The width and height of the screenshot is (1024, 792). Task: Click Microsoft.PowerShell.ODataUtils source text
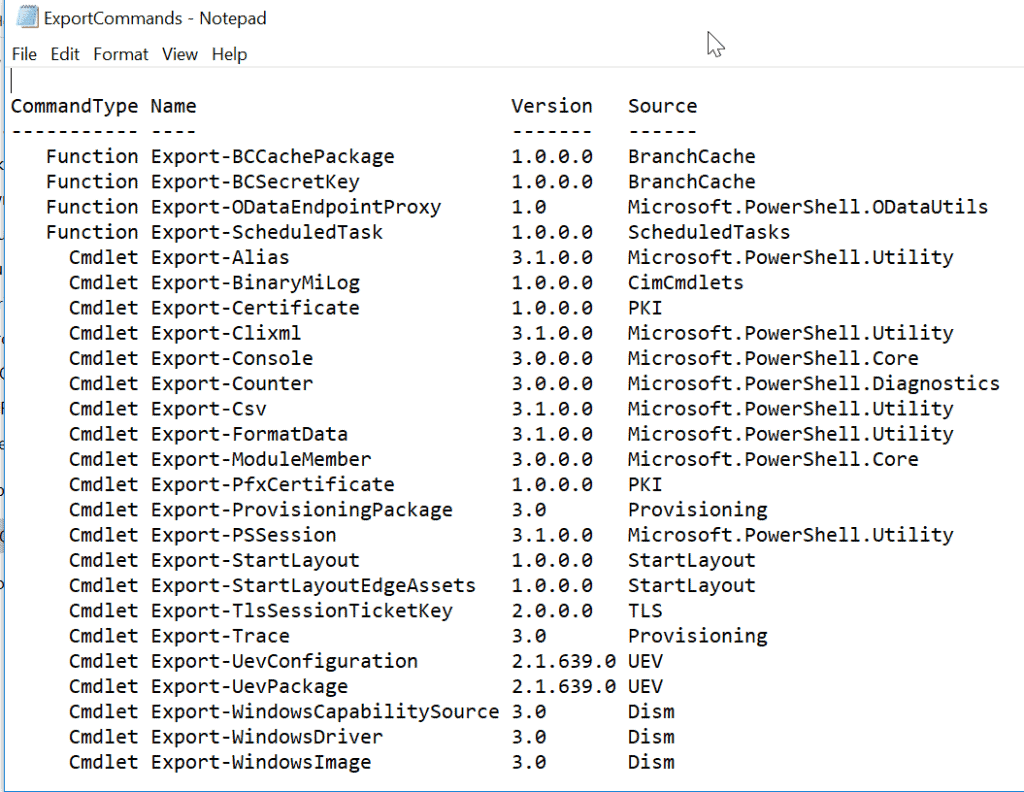807,207
